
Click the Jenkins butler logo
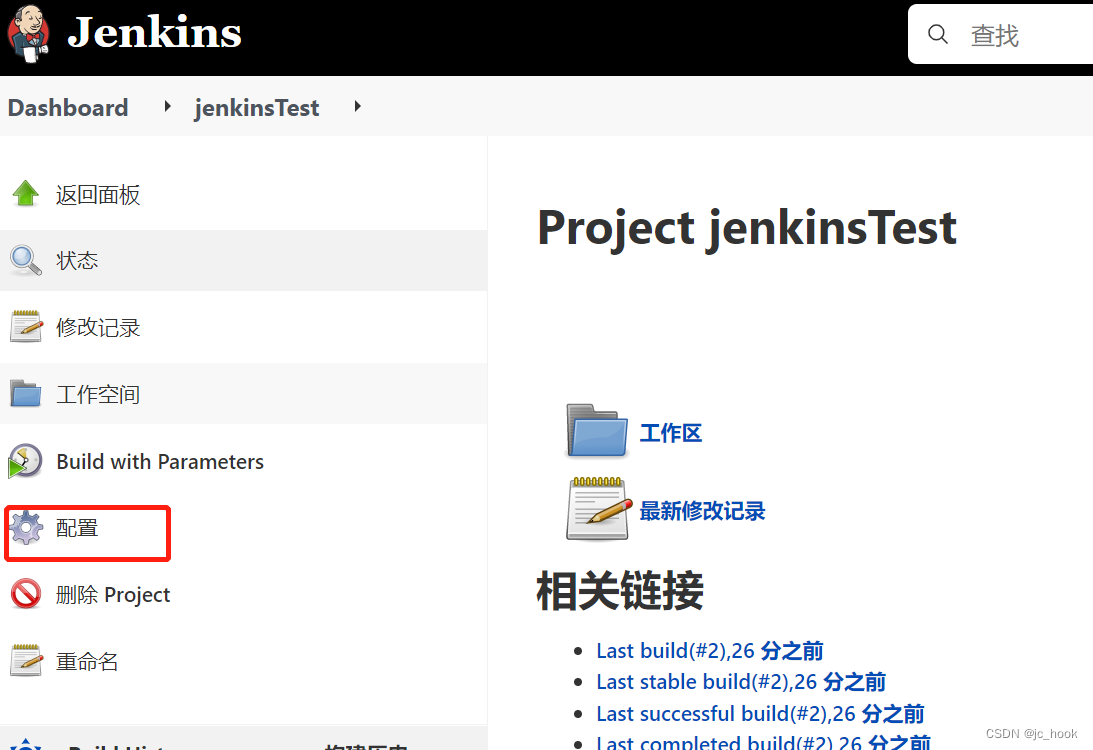pyautogui.click(x=28, y=33)
